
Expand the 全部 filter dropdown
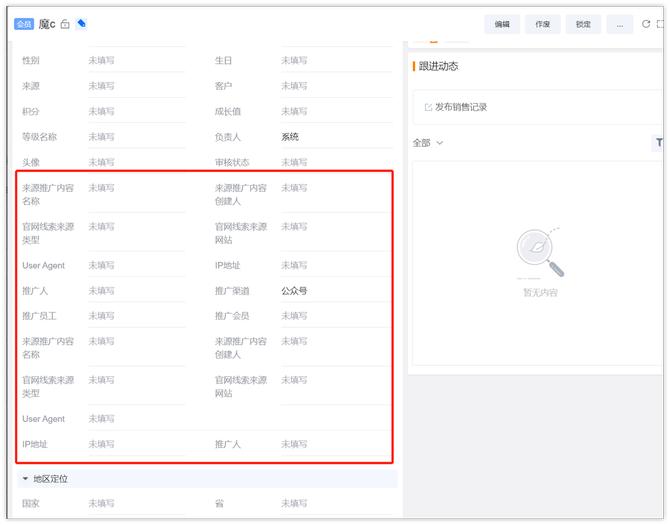pos(428,143)
